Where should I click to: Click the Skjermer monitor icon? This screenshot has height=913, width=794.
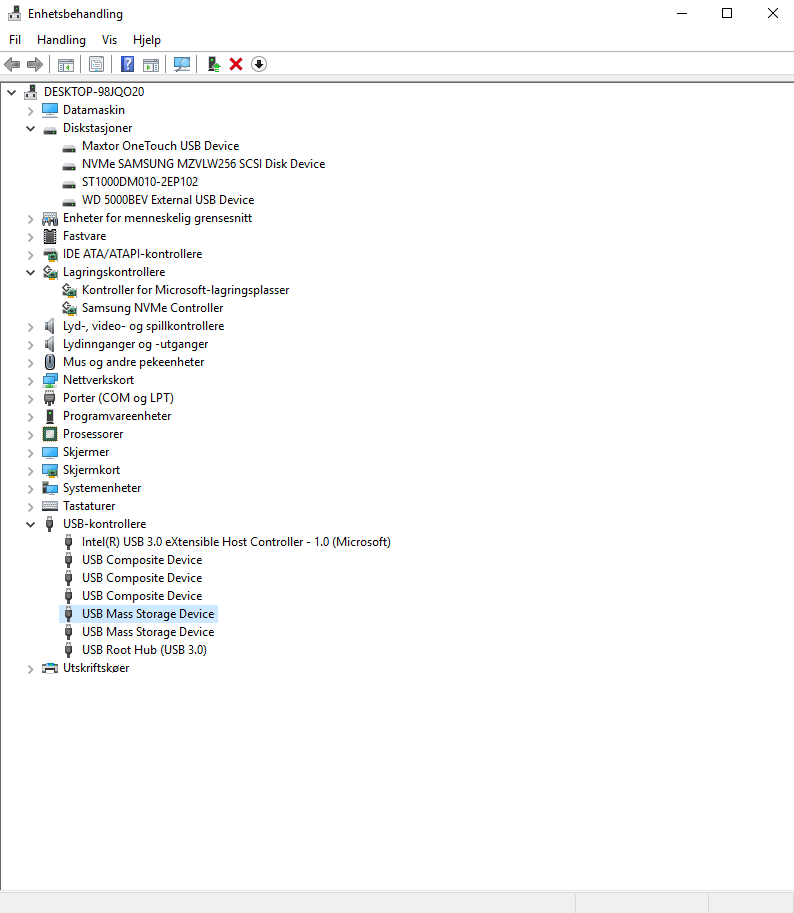pos(50,452)
